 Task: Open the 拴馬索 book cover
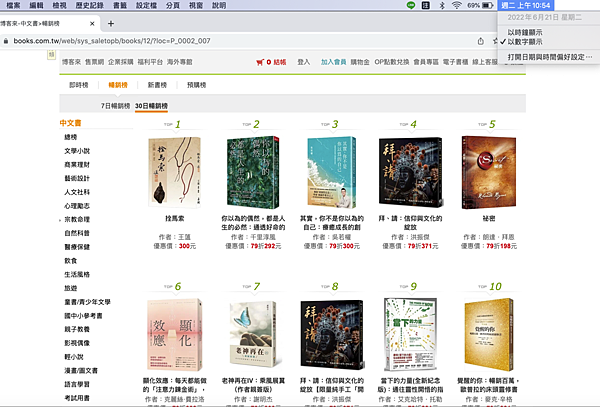tap(174, 172)
